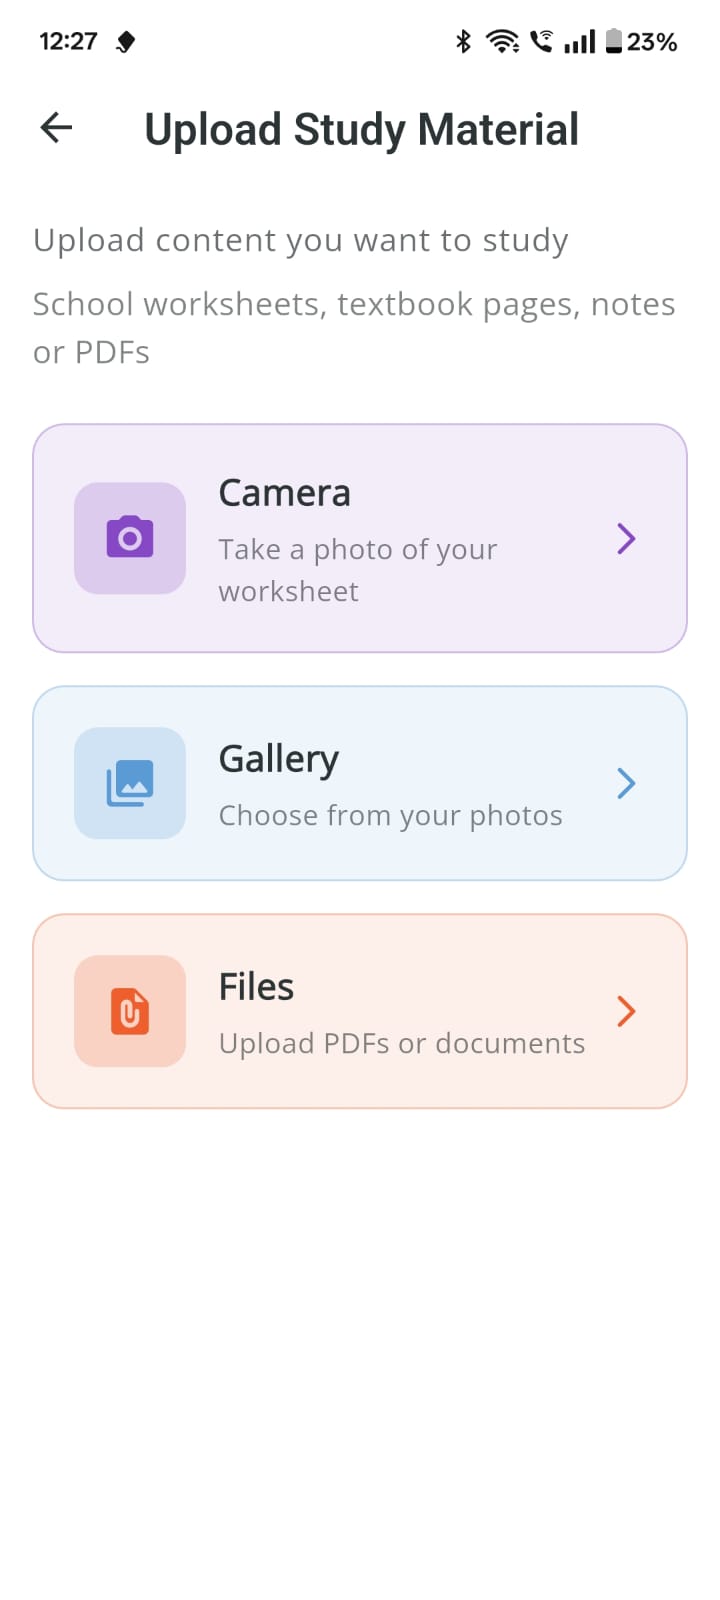
Task: Tap the Wi-Fi status icon
Action: tap(501, 41)
